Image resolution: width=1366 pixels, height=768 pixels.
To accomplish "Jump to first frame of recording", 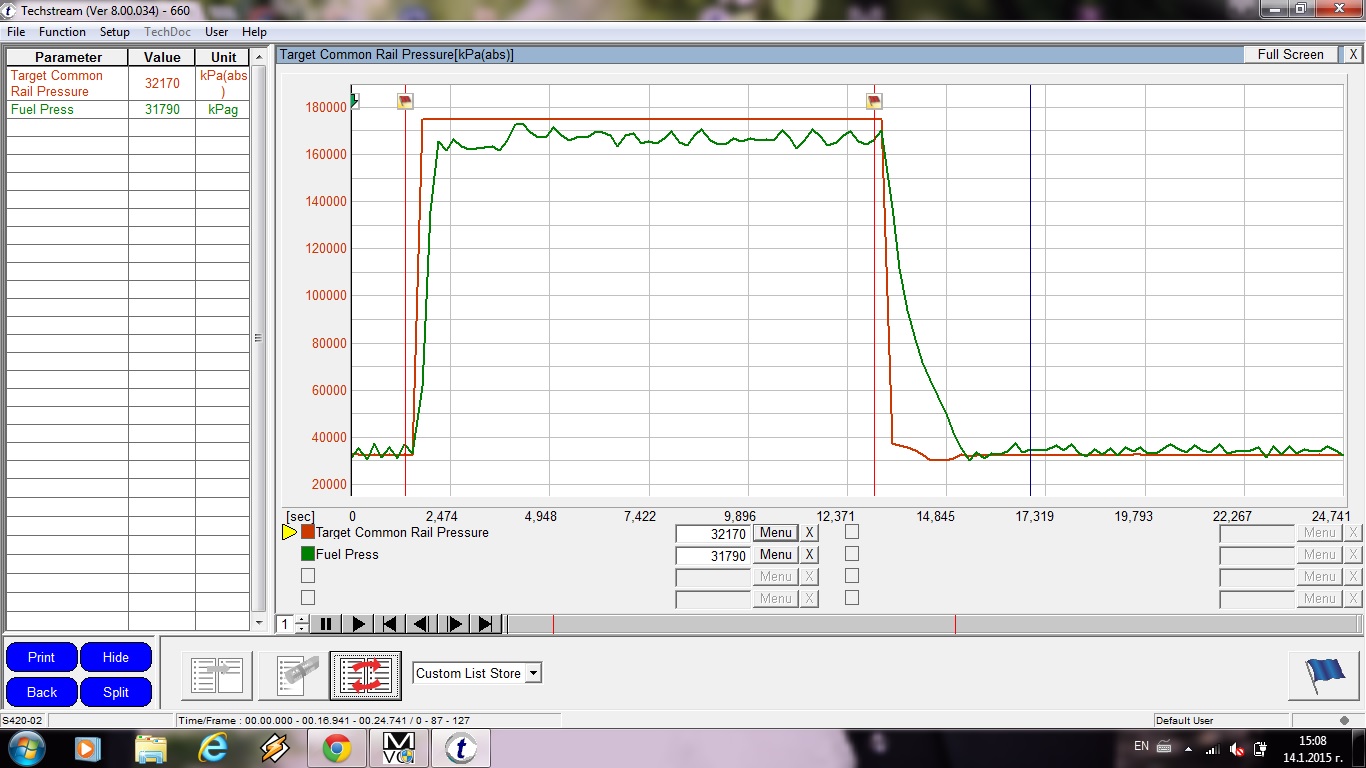I will point(390,624).
